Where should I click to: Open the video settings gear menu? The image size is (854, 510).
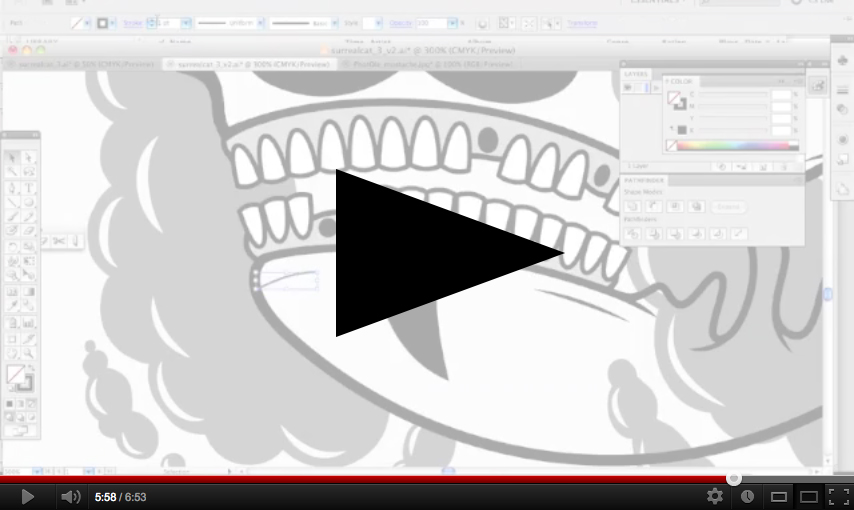point(715,496)
